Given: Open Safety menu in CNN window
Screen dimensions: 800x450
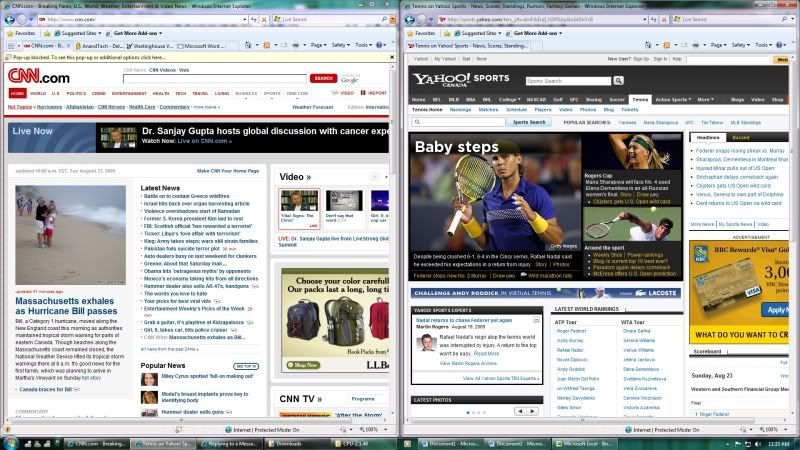Looking at the screenshot, I should click(340, 45).
